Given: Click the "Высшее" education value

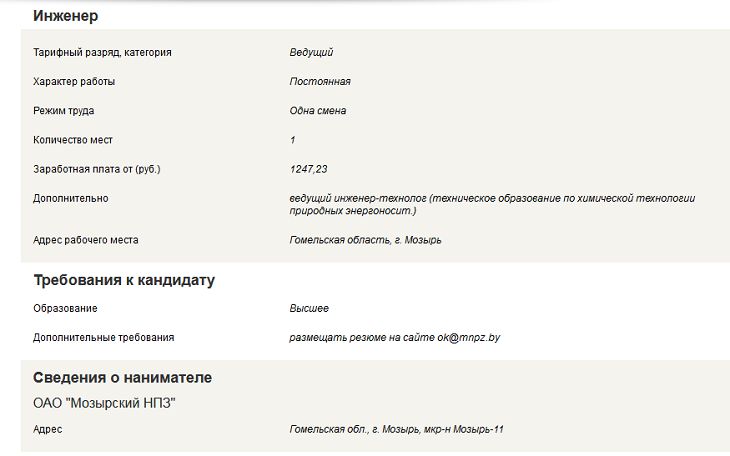Looking at the screenshot, I should click(x=309, y=308).
